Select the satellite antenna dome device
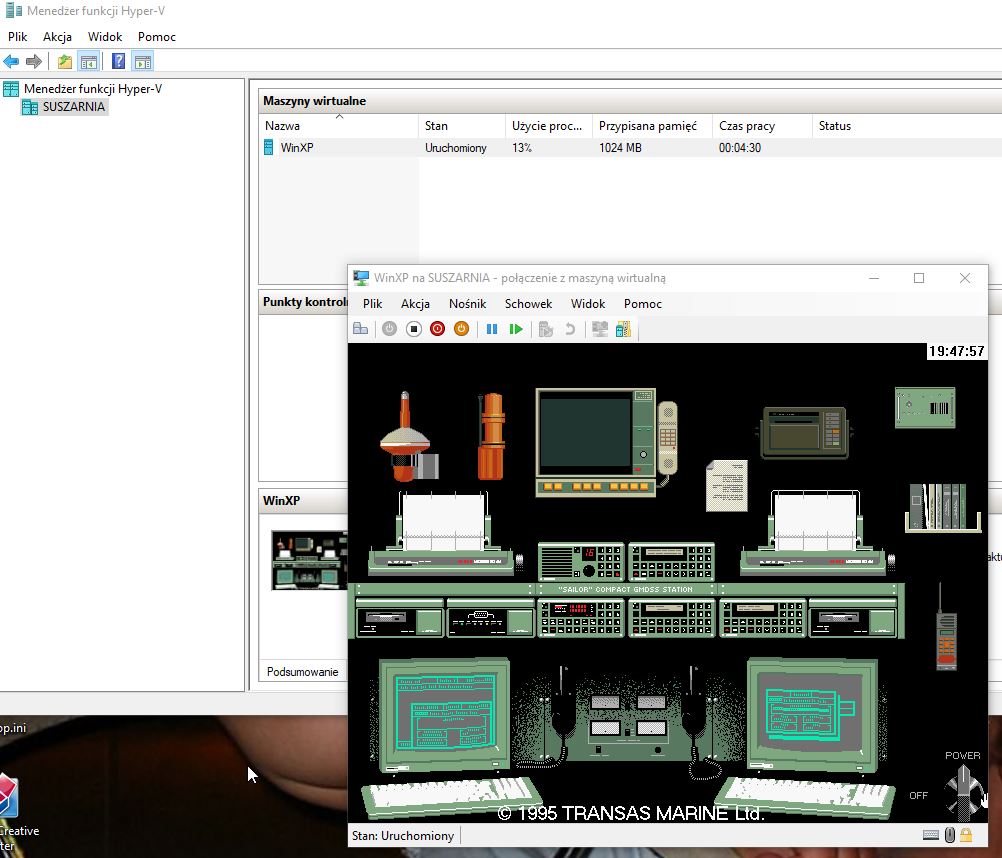1002x858 pixels. [408, 436]
